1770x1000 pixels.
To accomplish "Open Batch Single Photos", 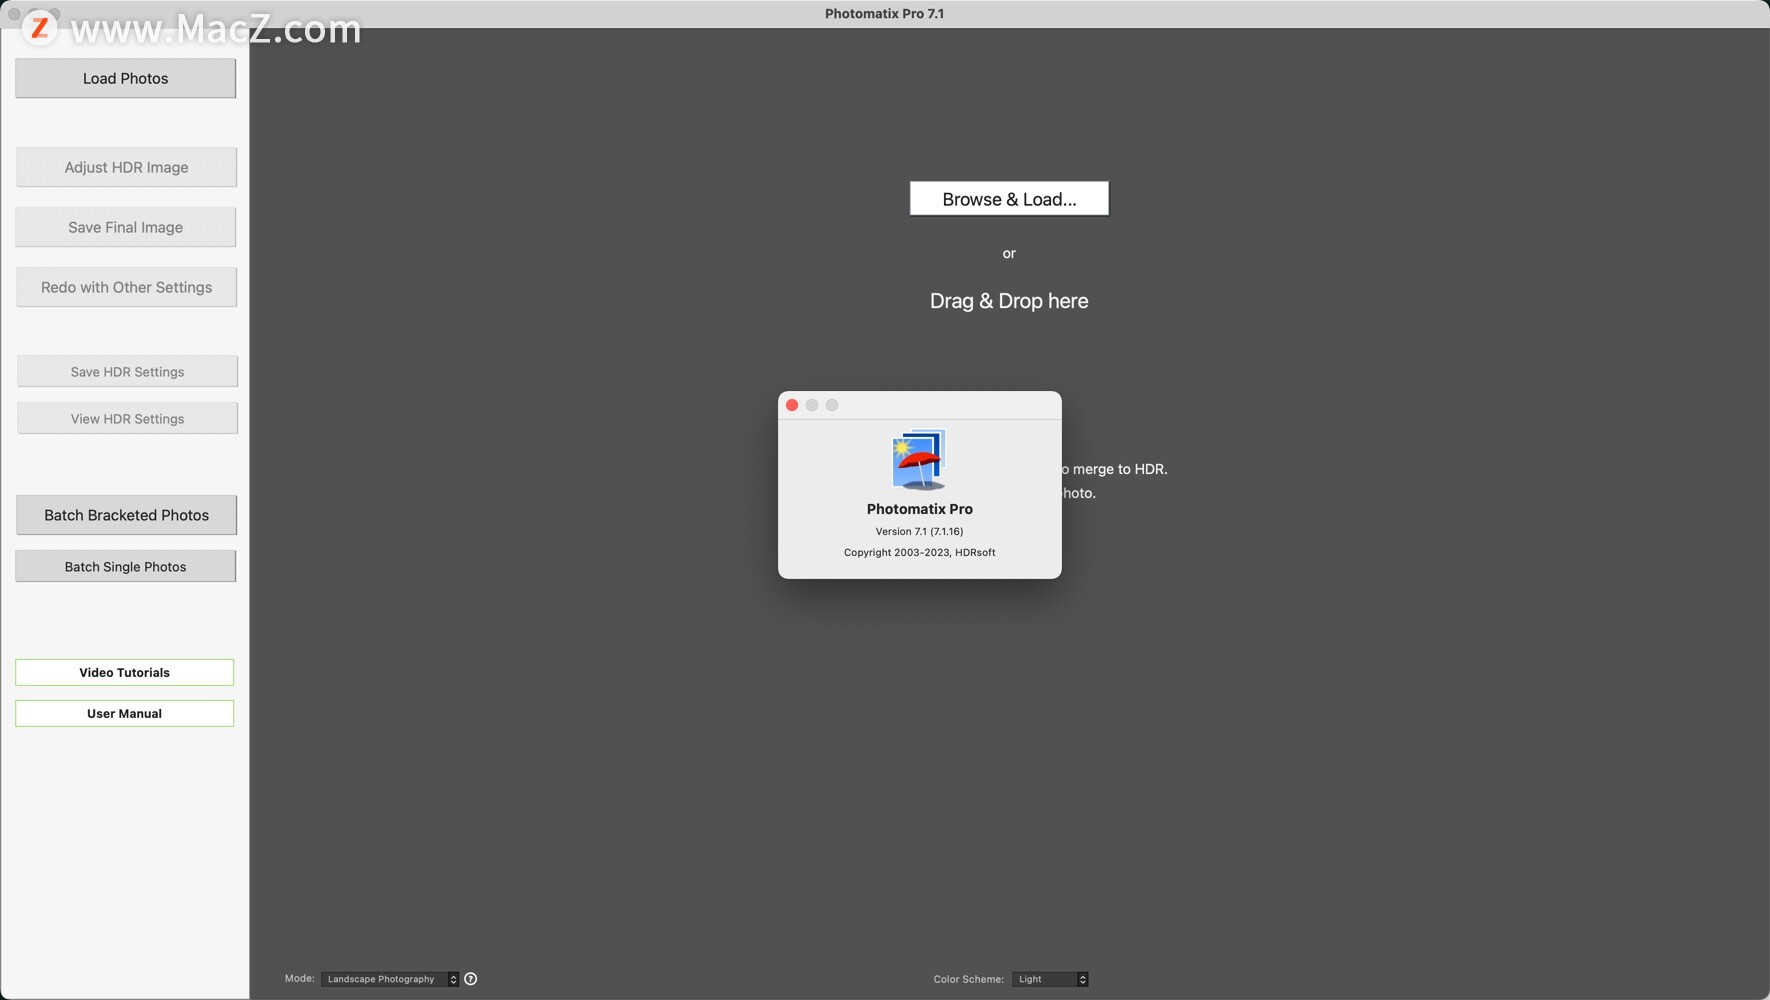I will [125, 566].
